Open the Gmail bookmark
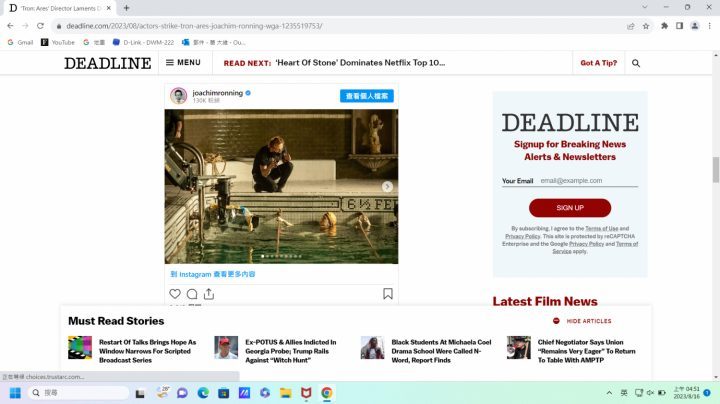Image resolution: width=720 pixels, height=404 pixels. (x=20, y=42)
